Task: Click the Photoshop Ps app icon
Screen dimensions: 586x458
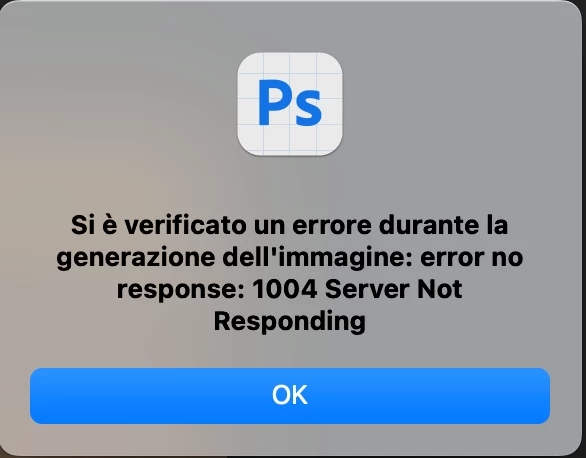Action: (x=290, y=104)
